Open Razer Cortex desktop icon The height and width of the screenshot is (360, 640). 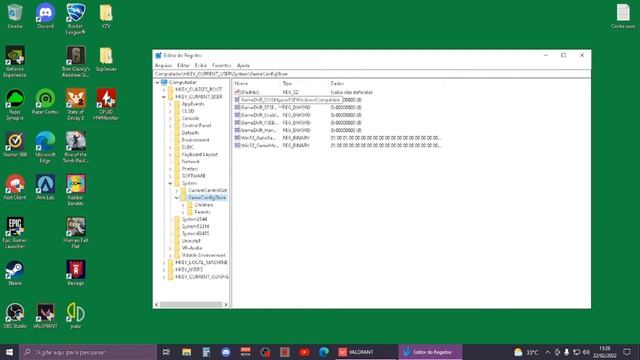click(x=45, y=102)
